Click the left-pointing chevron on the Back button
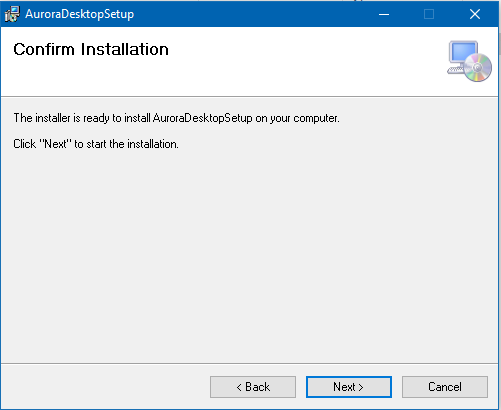 coord(239,387)
